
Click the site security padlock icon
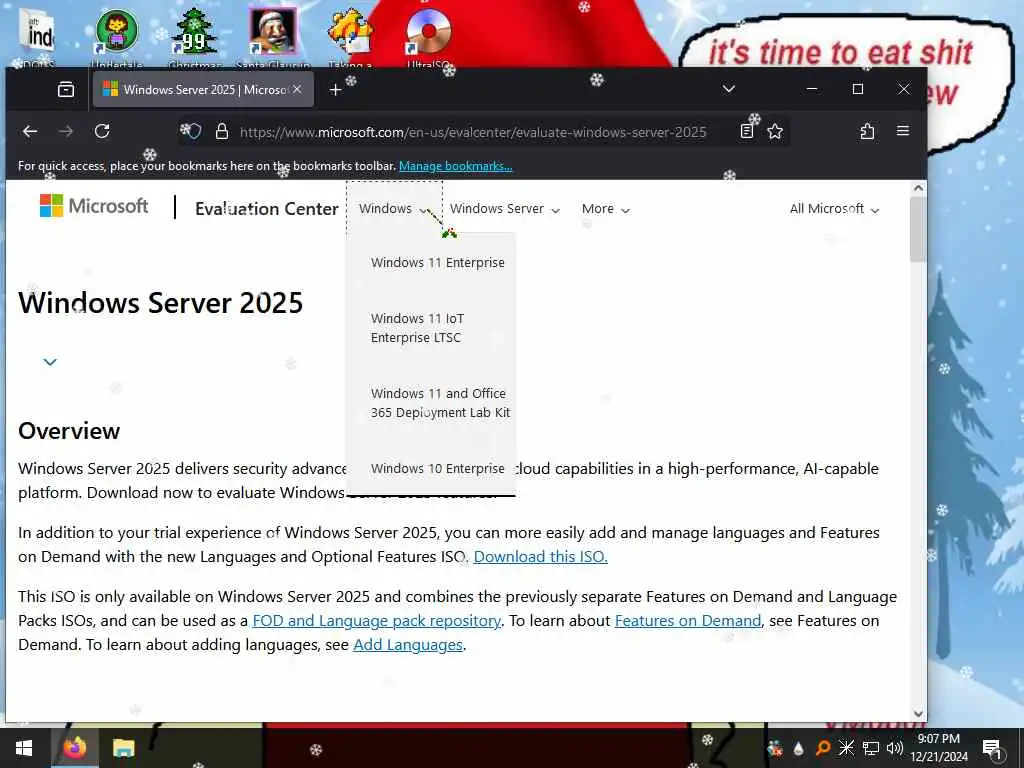click(222, 131)
